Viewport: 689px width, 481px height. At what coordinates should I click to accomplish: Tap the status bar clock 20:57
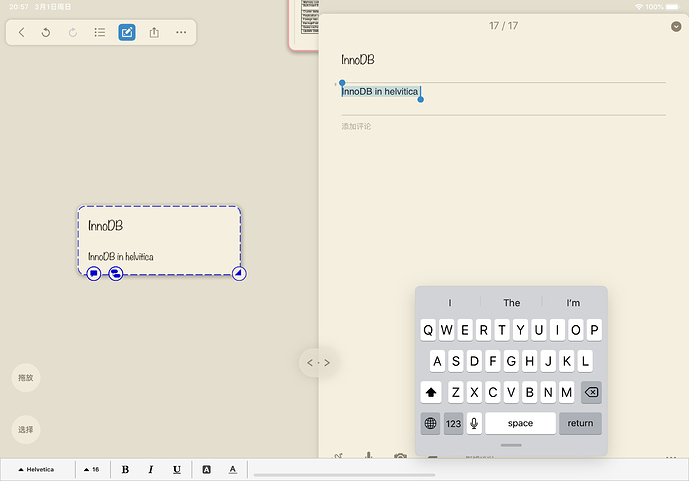click(x=18, y=7)
